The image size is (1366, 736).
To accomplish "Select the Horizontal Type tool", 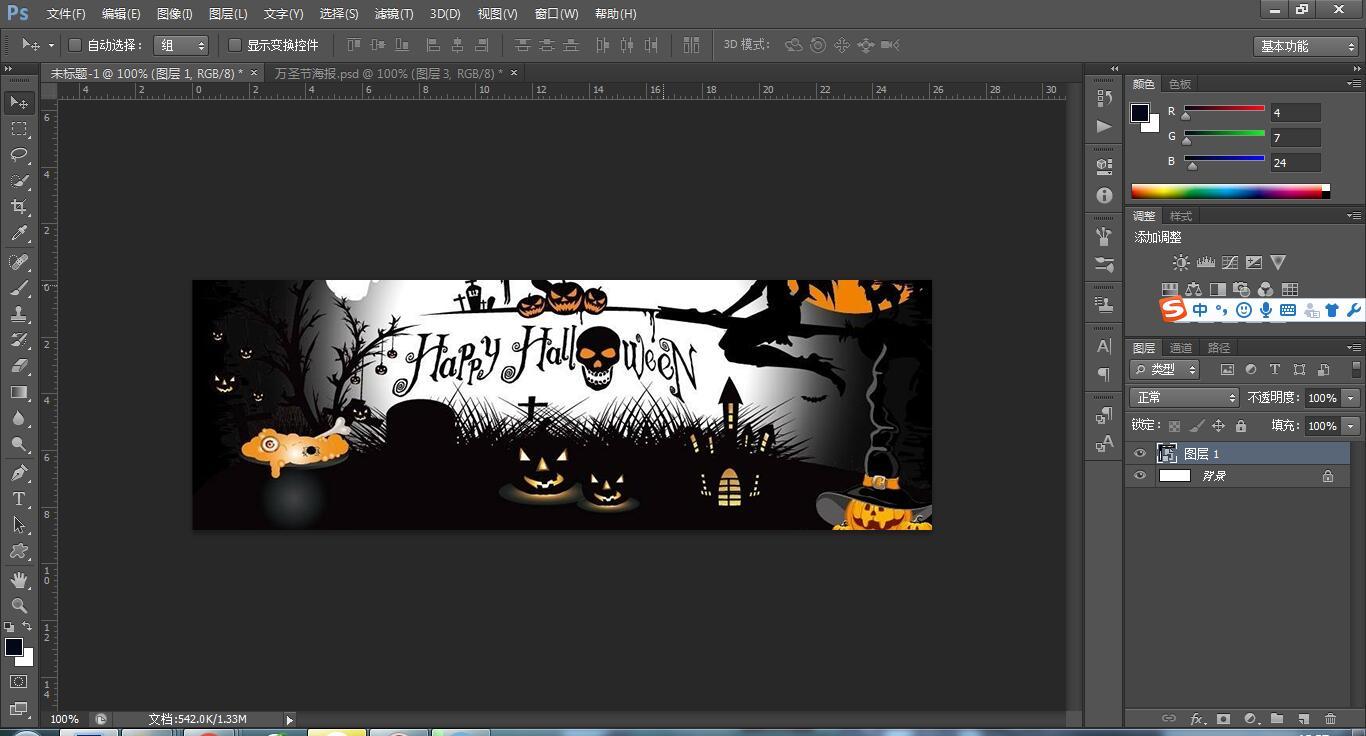I will tap(19, 499).
